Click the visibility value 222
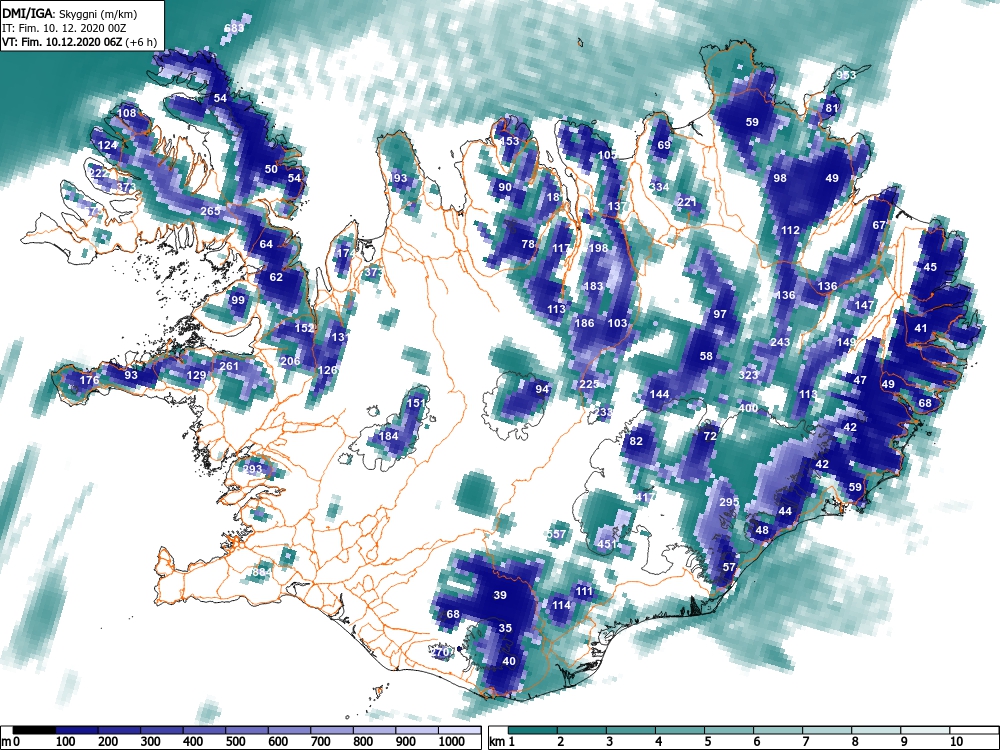This screenshot has height=750, width=1000. tap(99, 173)
